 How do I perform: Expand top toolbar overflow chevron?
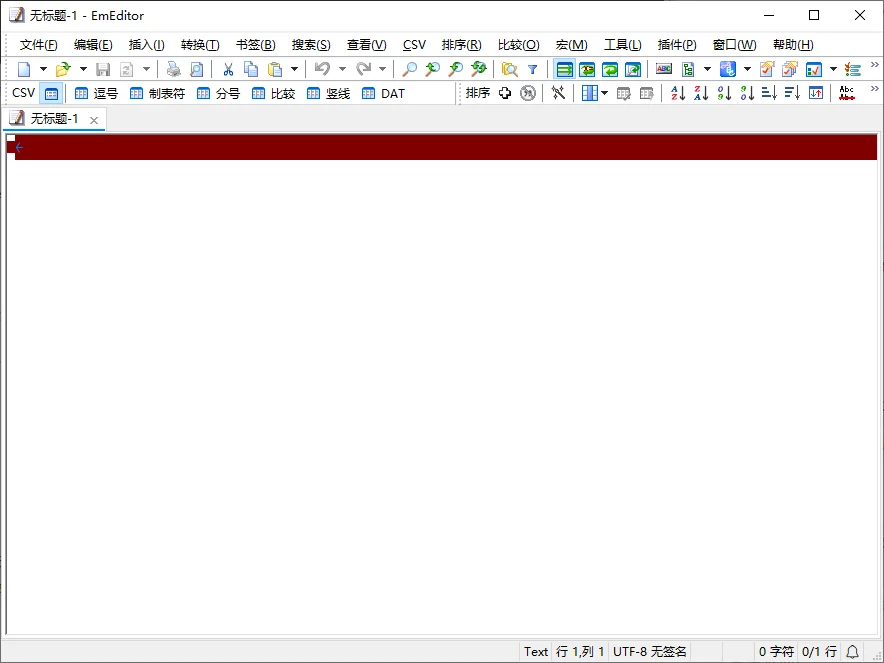click(874, 65)
